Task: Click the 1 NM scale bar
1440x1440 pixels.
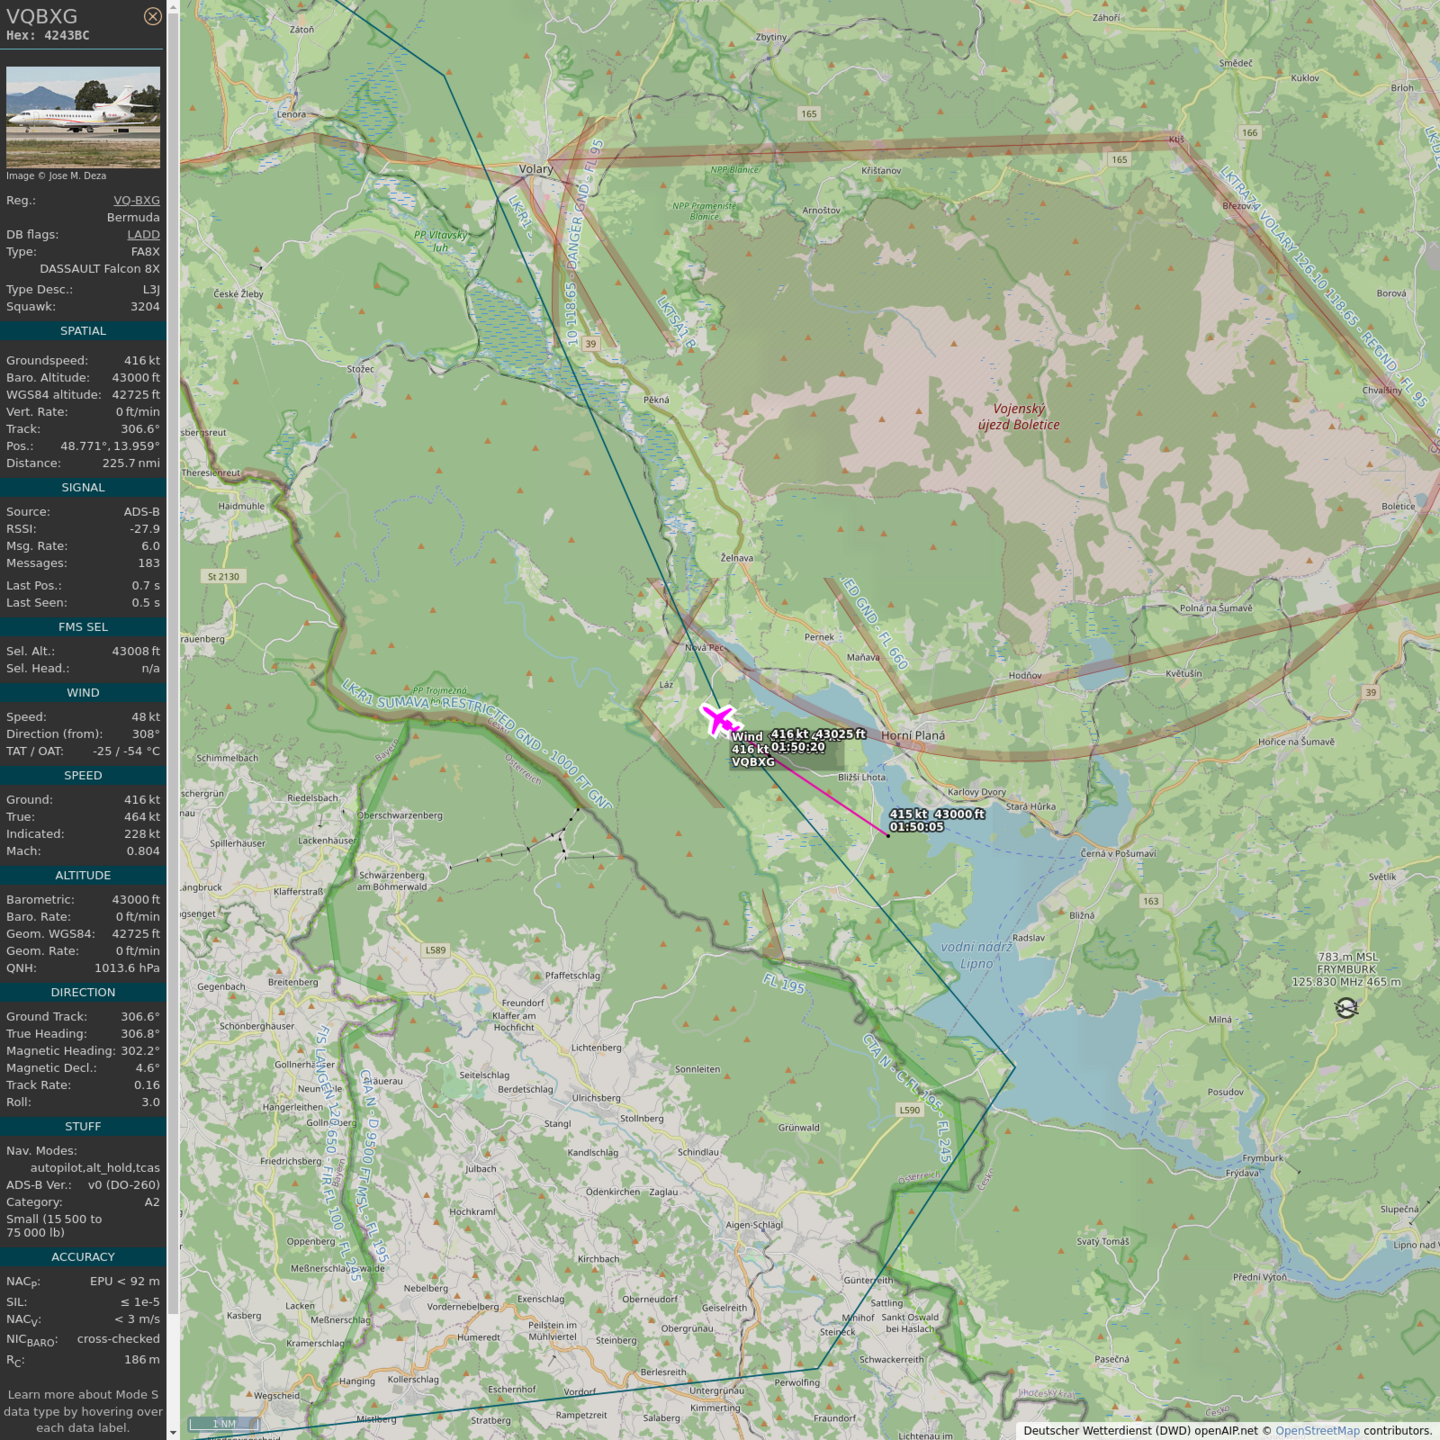Action: [x=225, y=1424]
